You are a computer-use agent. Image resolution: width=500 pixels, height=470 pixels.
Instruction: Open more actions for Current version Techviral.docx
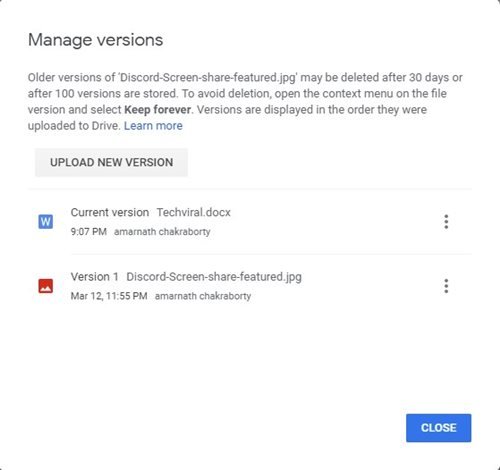point(446,222)
